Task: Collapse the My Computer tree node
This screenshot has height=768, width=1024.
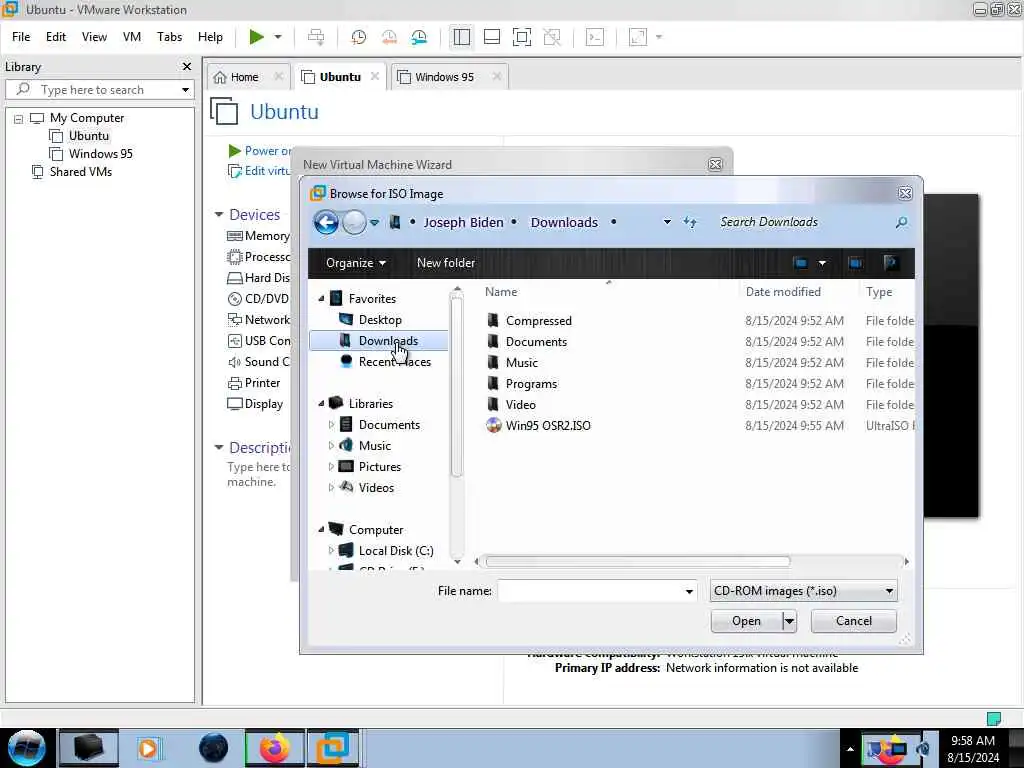Action: tap(18, 119)
